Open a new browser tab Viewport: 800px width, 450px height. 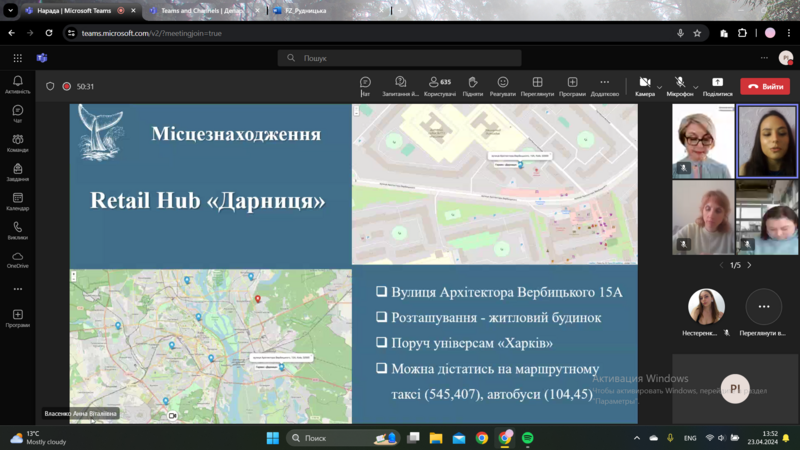point(401,10)
